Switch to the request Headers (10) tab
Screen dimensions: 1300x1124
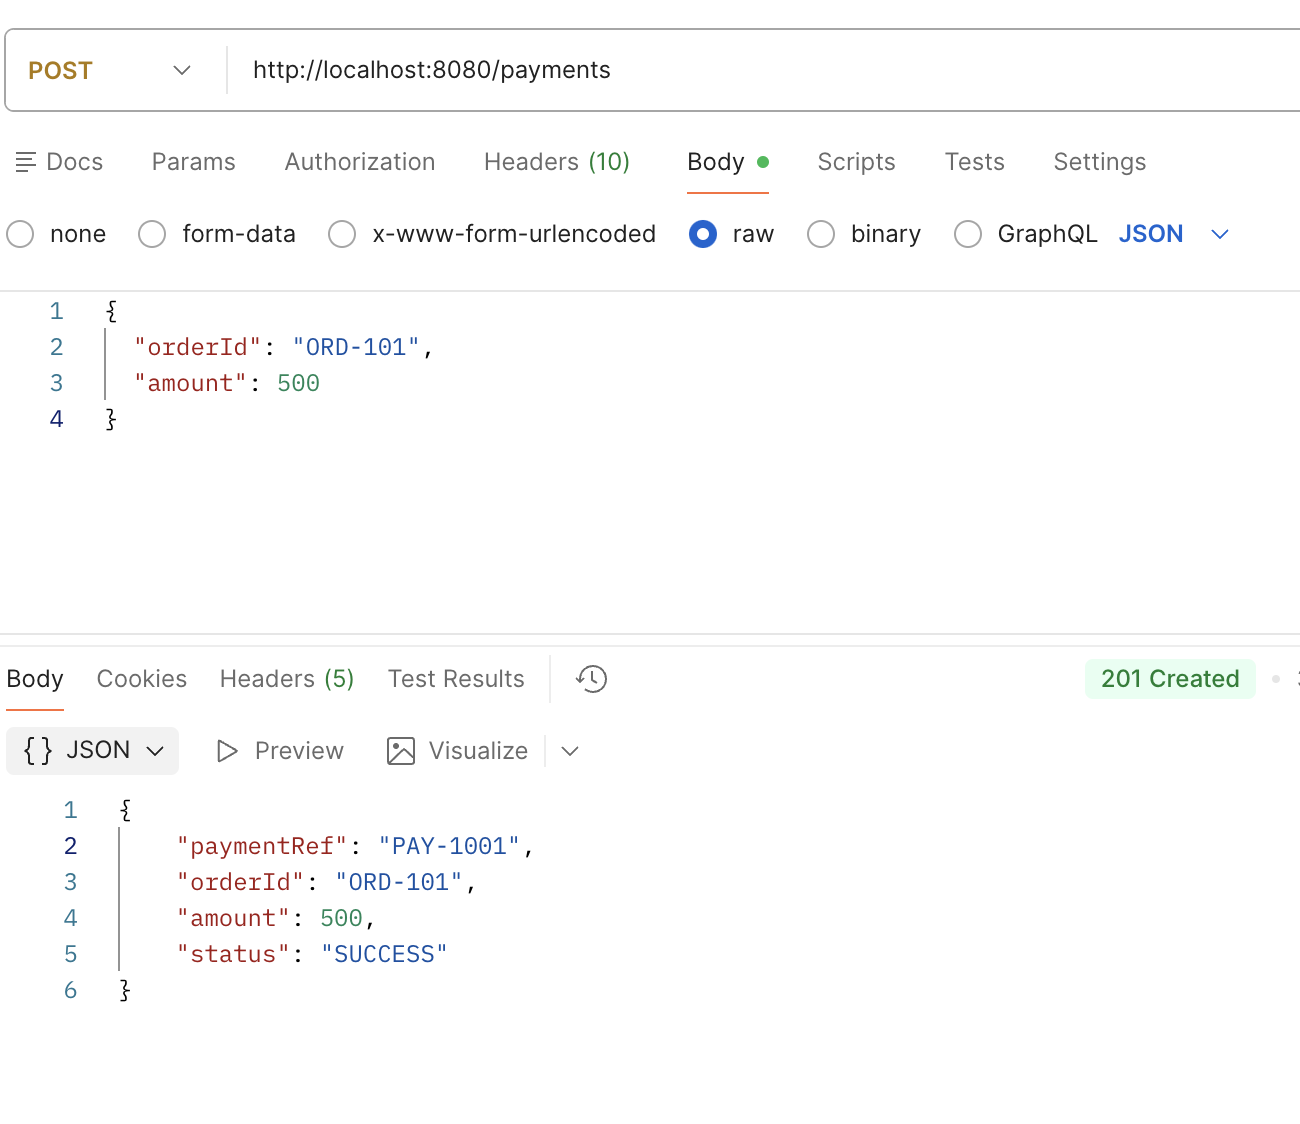click(x=556, y=162)
